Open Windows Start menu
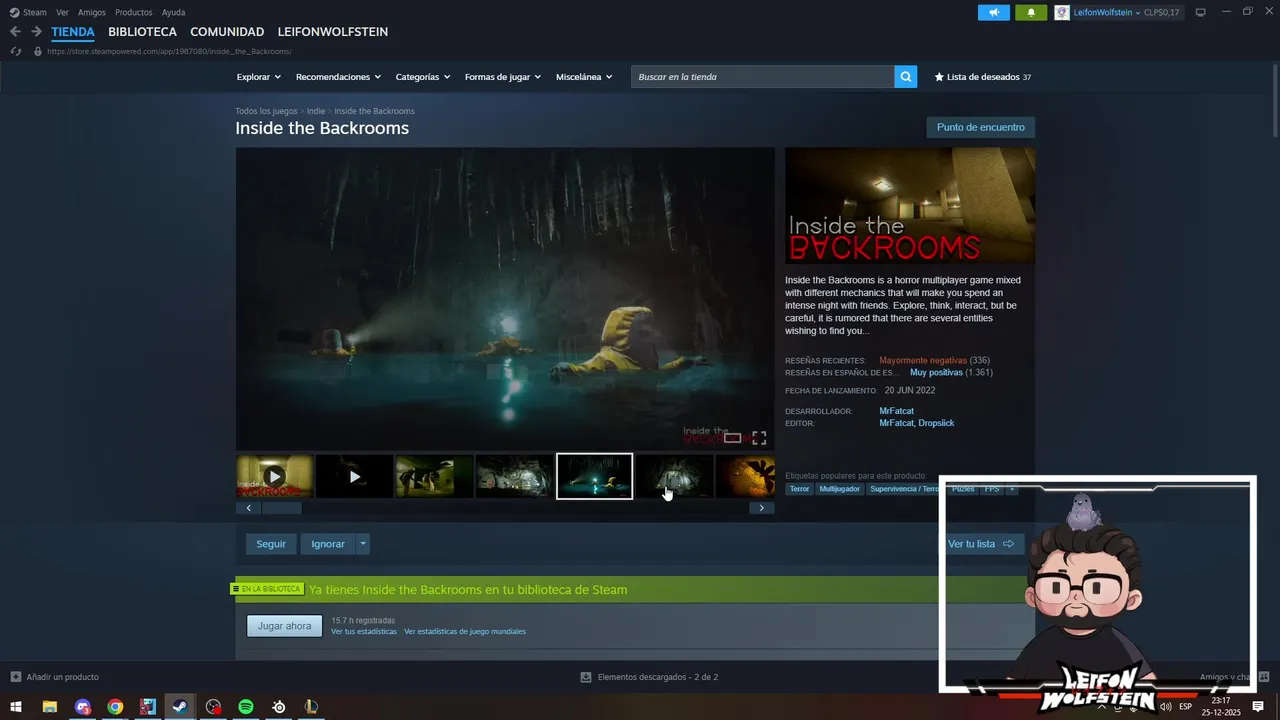 coord(16,707)
